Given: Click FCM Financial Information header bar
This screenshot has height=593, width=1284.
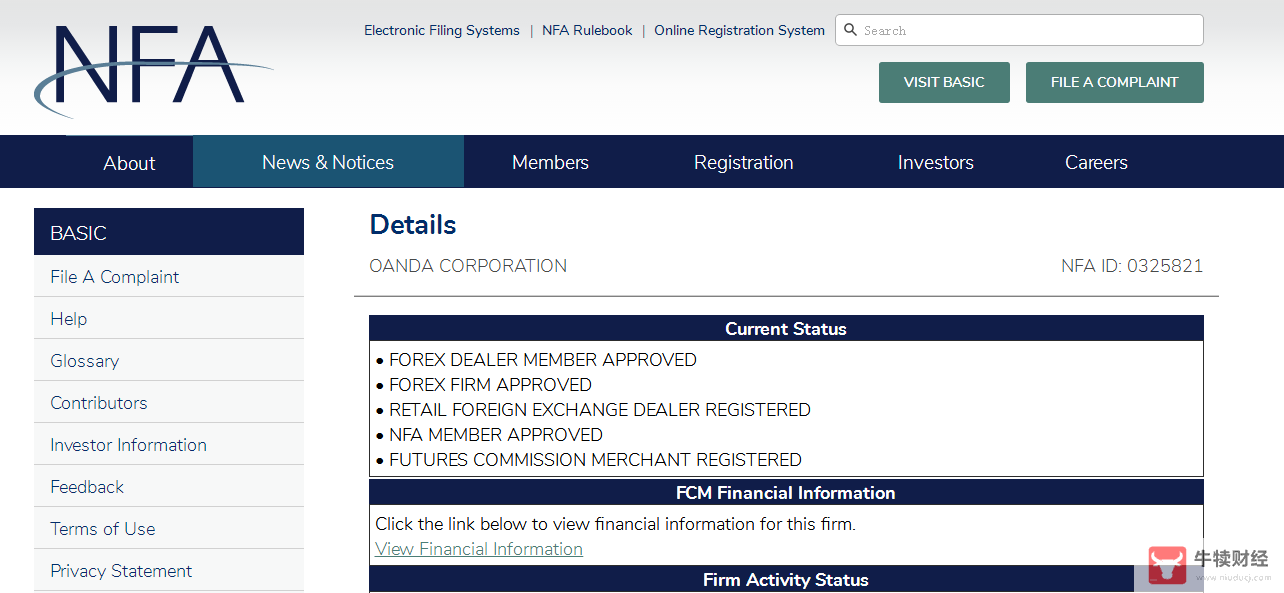Looking at the screenshot, I should coord(786,492).
